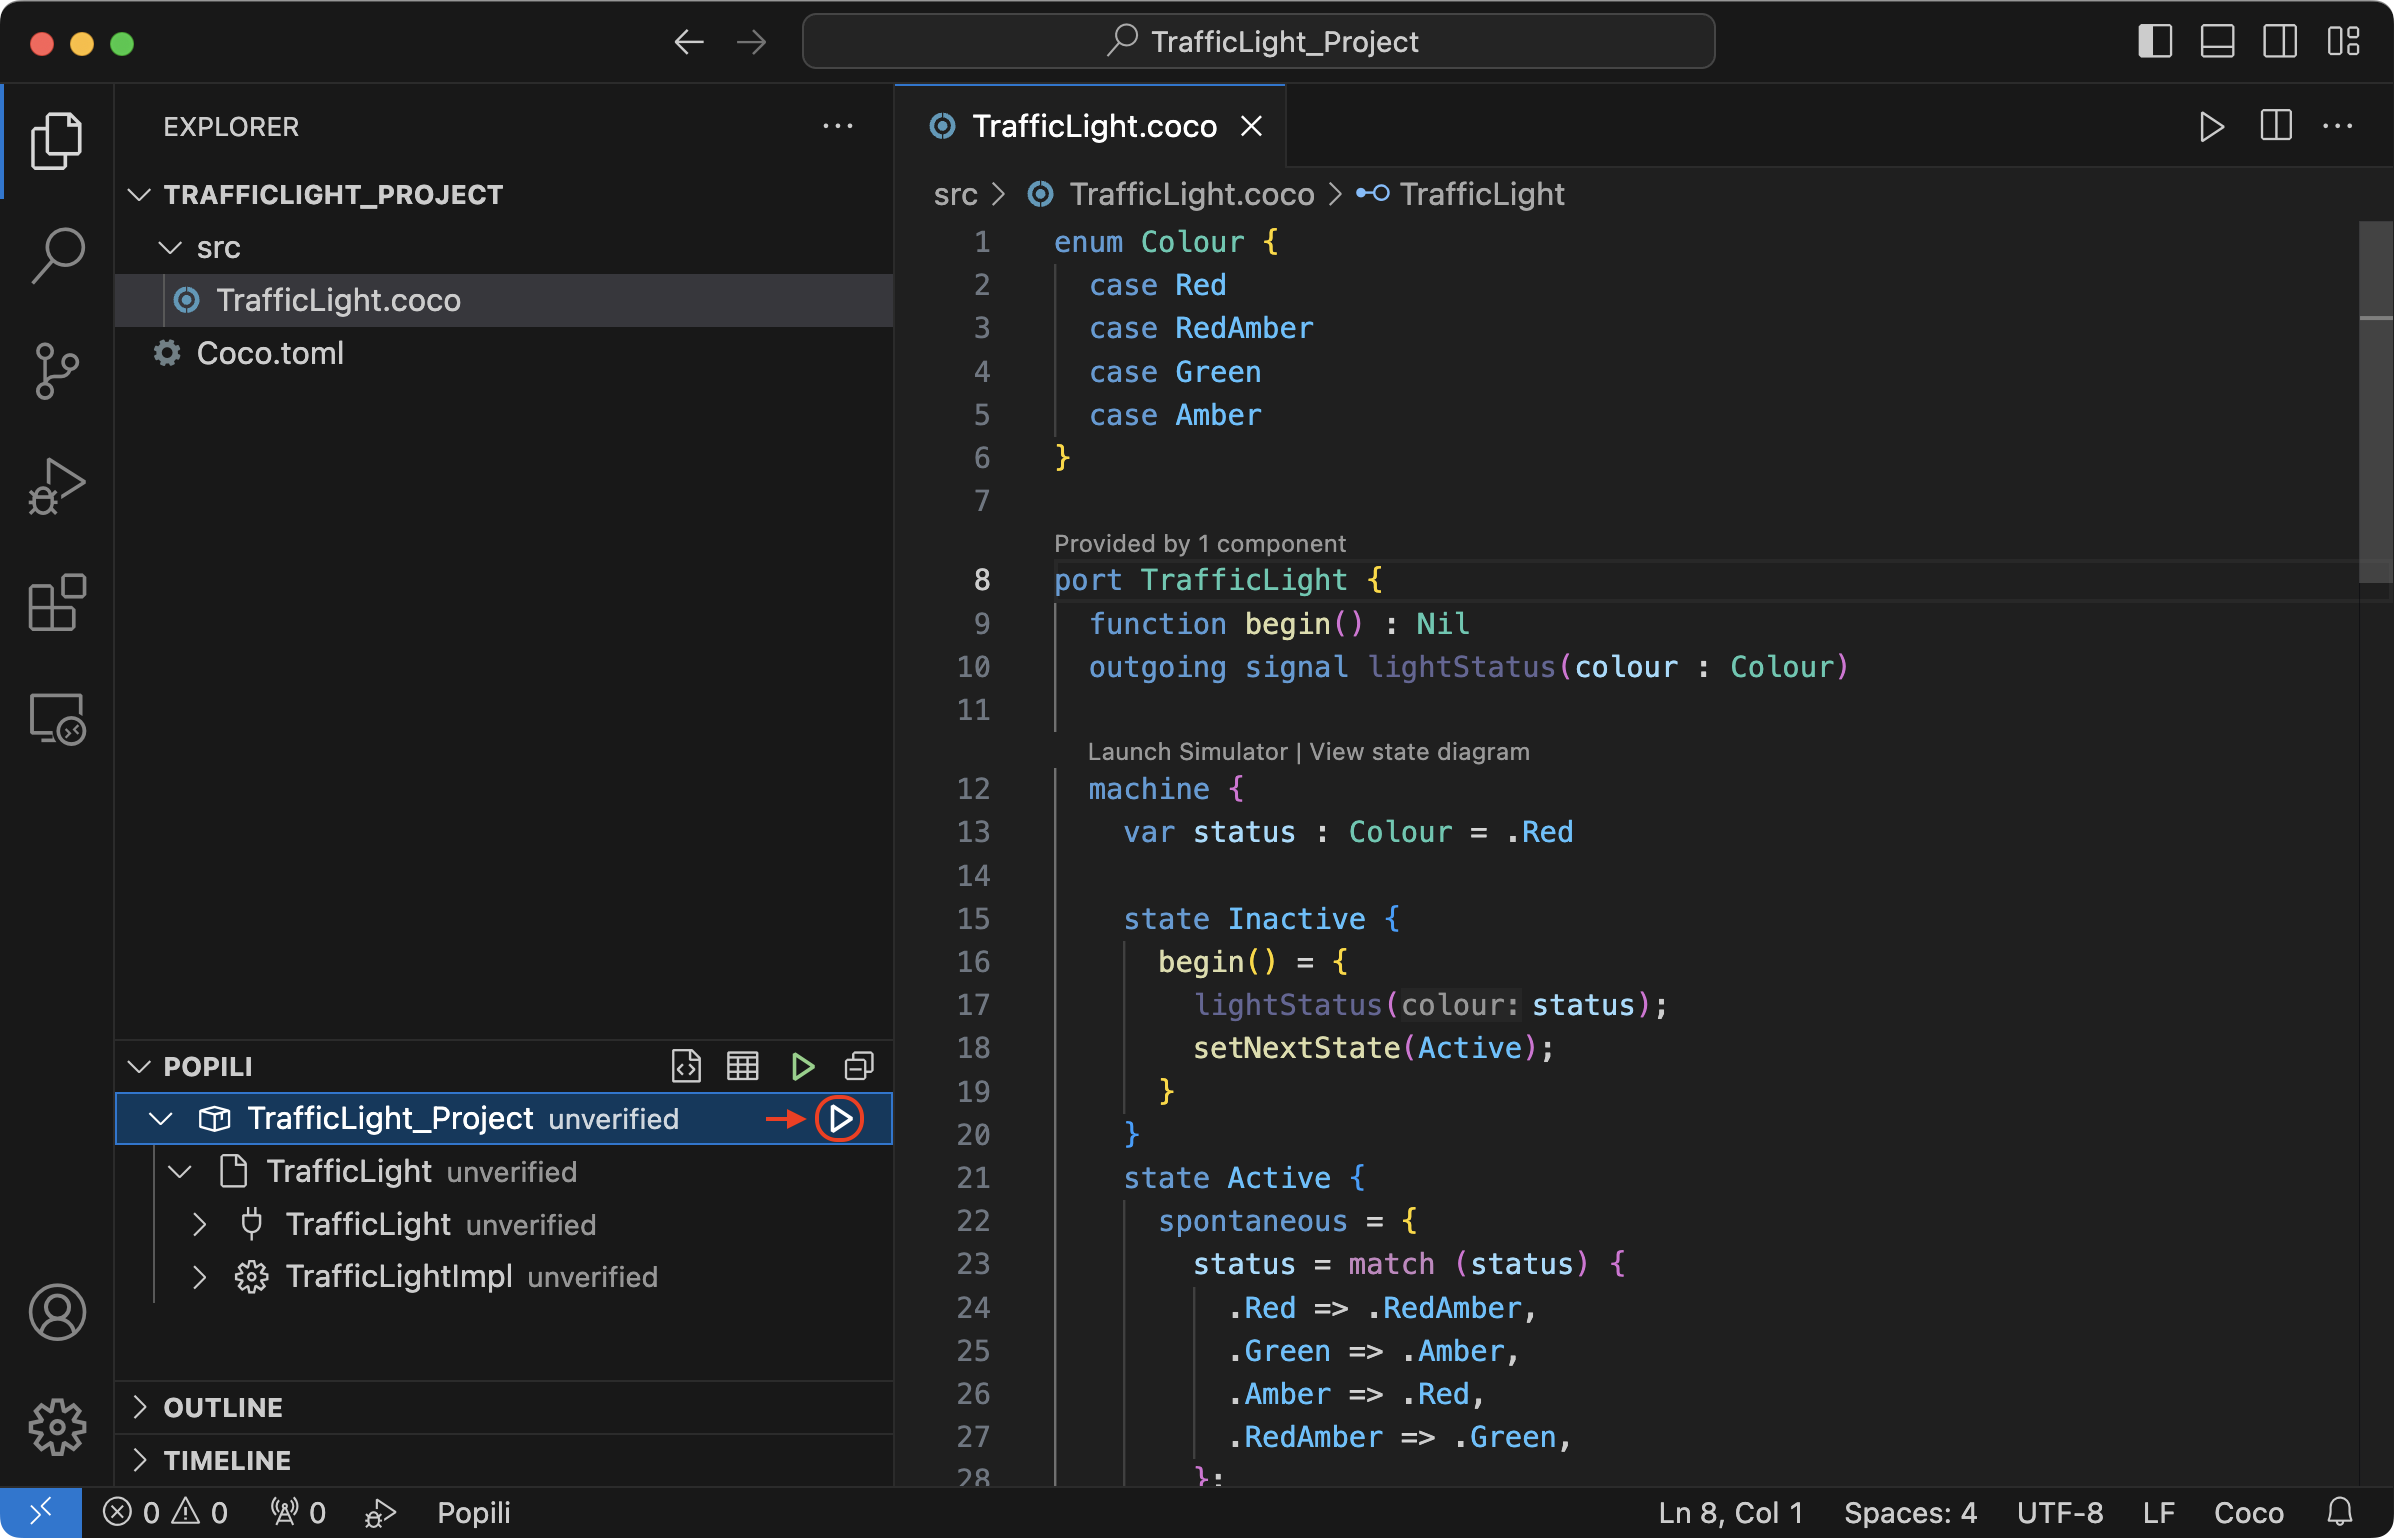This screenshot has width=2394, height=1538.
Task: Toggle the primary side bar layout icon
Action: [2155, 42]
